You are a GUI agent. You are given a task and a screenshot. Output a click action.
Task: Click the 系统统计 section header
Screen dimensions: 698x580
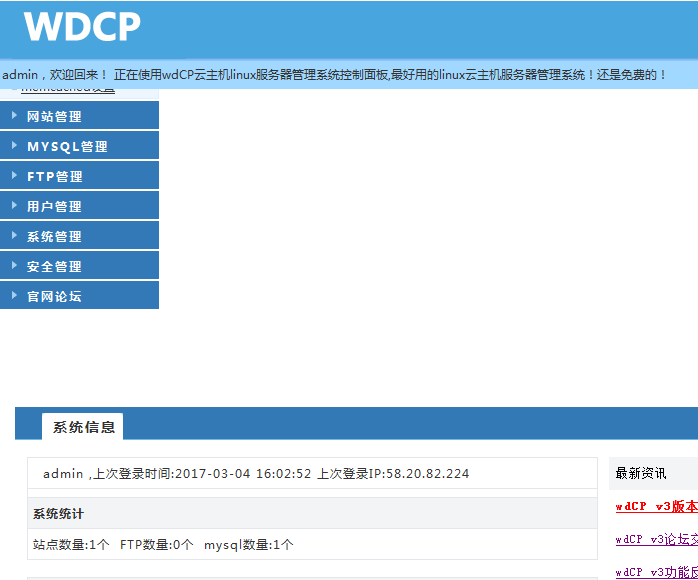312,514
